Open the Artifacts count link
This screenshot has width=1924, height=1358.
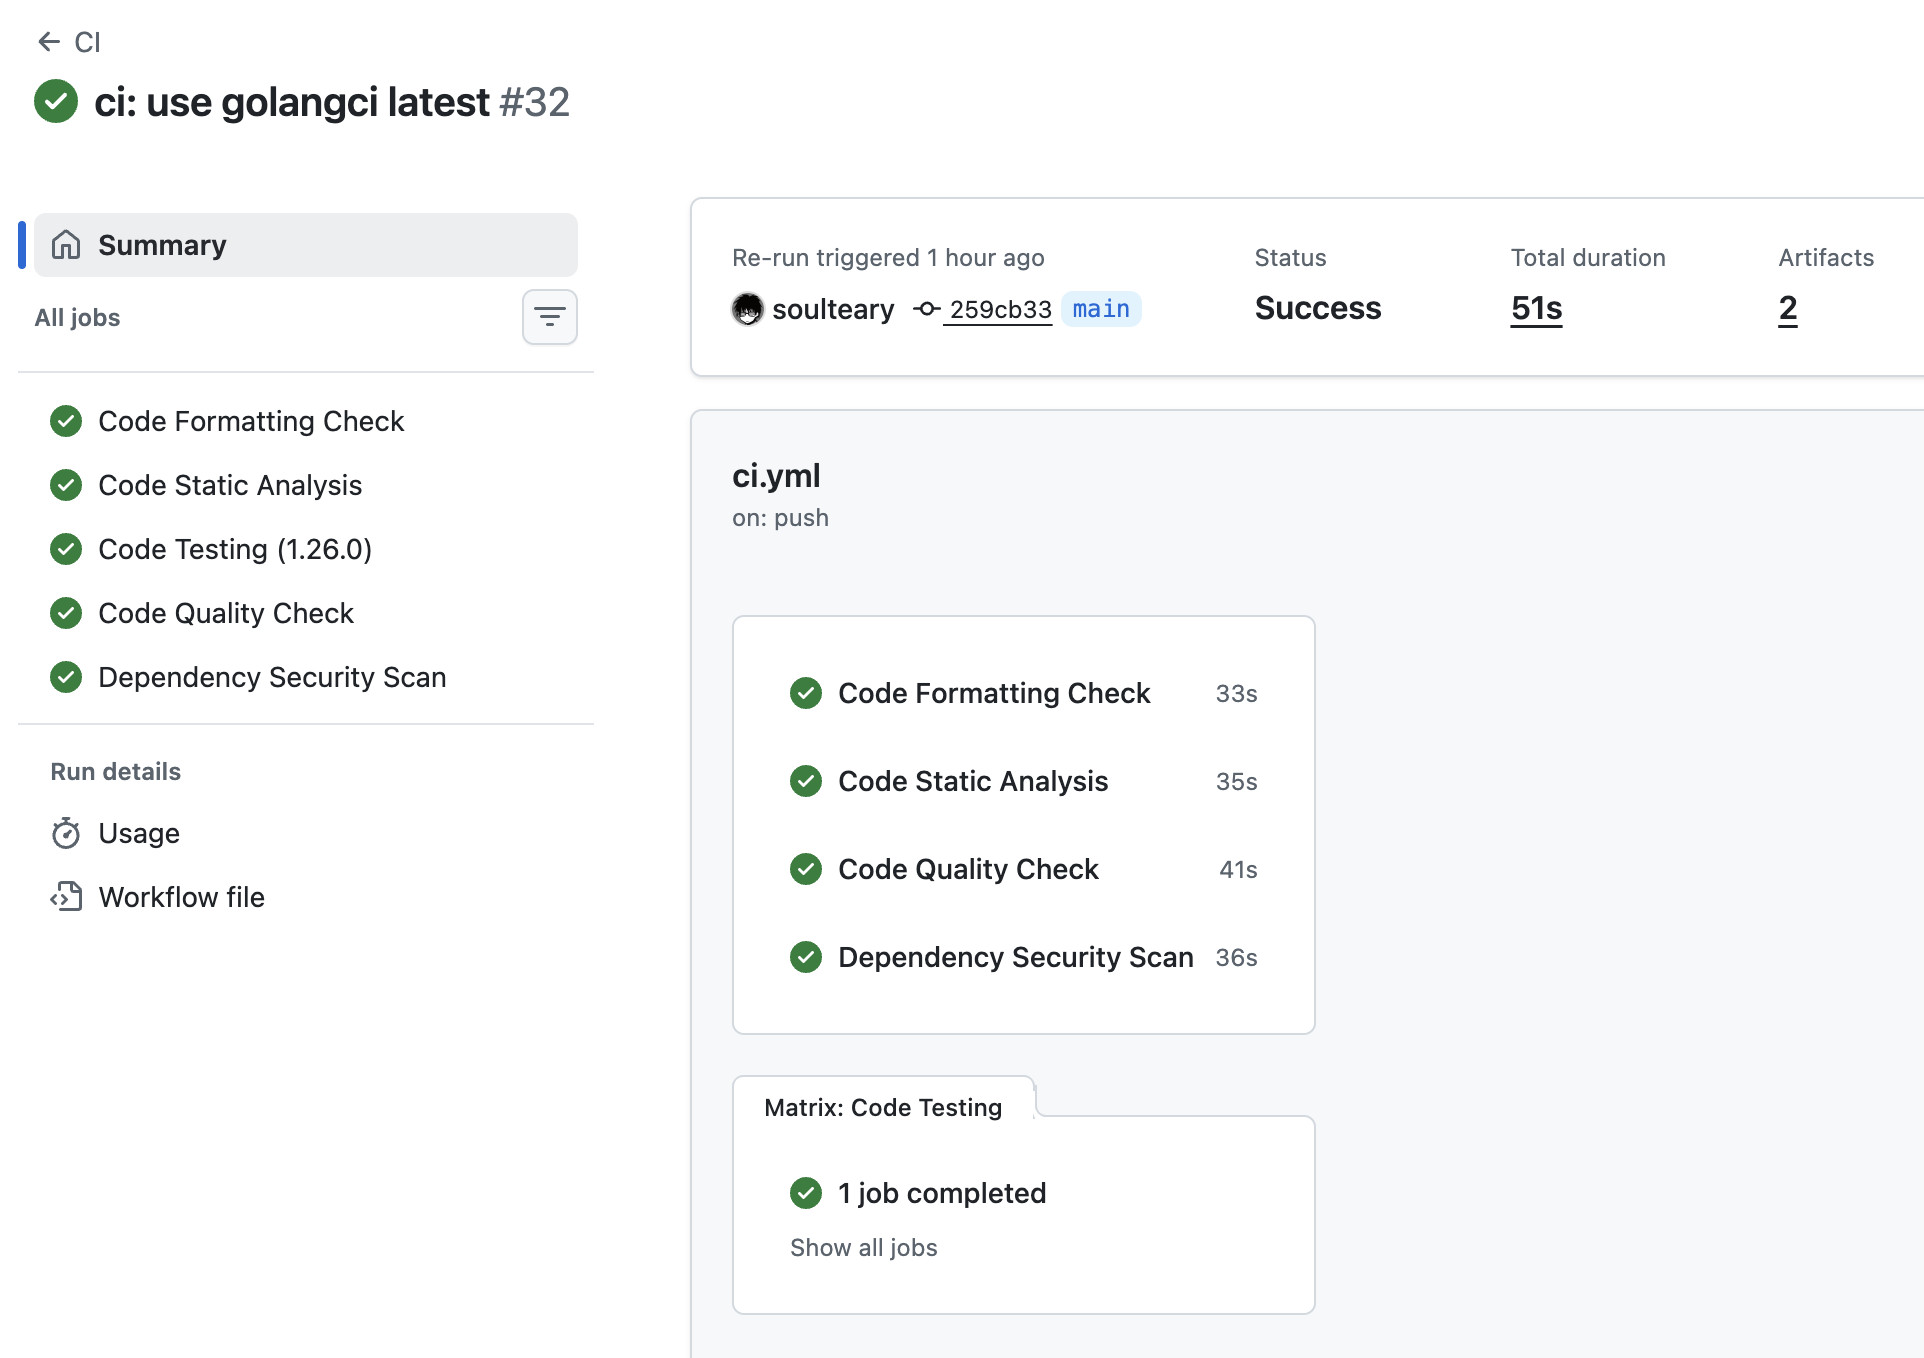coord(1787,309)
